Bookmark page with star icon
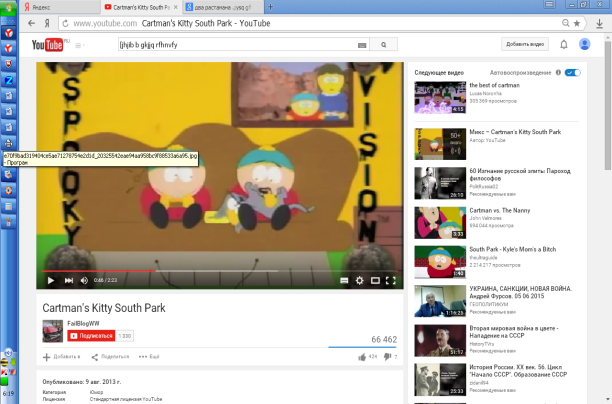612x404 pixels. pyautogui.click(x=576, y=23)
